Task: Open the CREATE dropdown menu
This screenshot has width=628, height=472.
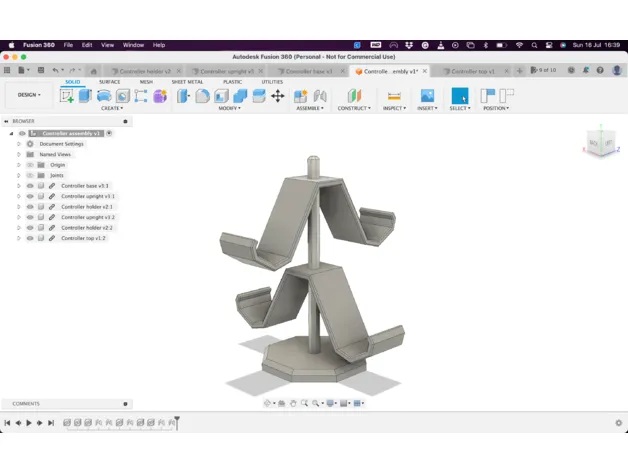Action: click(x=112, y=108)
